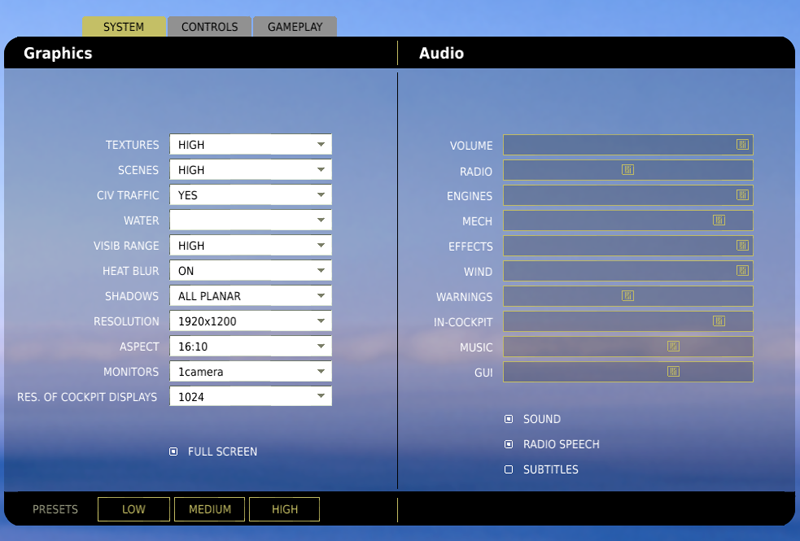
Task: Disable the SOUND checkbox
Action: click(x=508, y=419)
